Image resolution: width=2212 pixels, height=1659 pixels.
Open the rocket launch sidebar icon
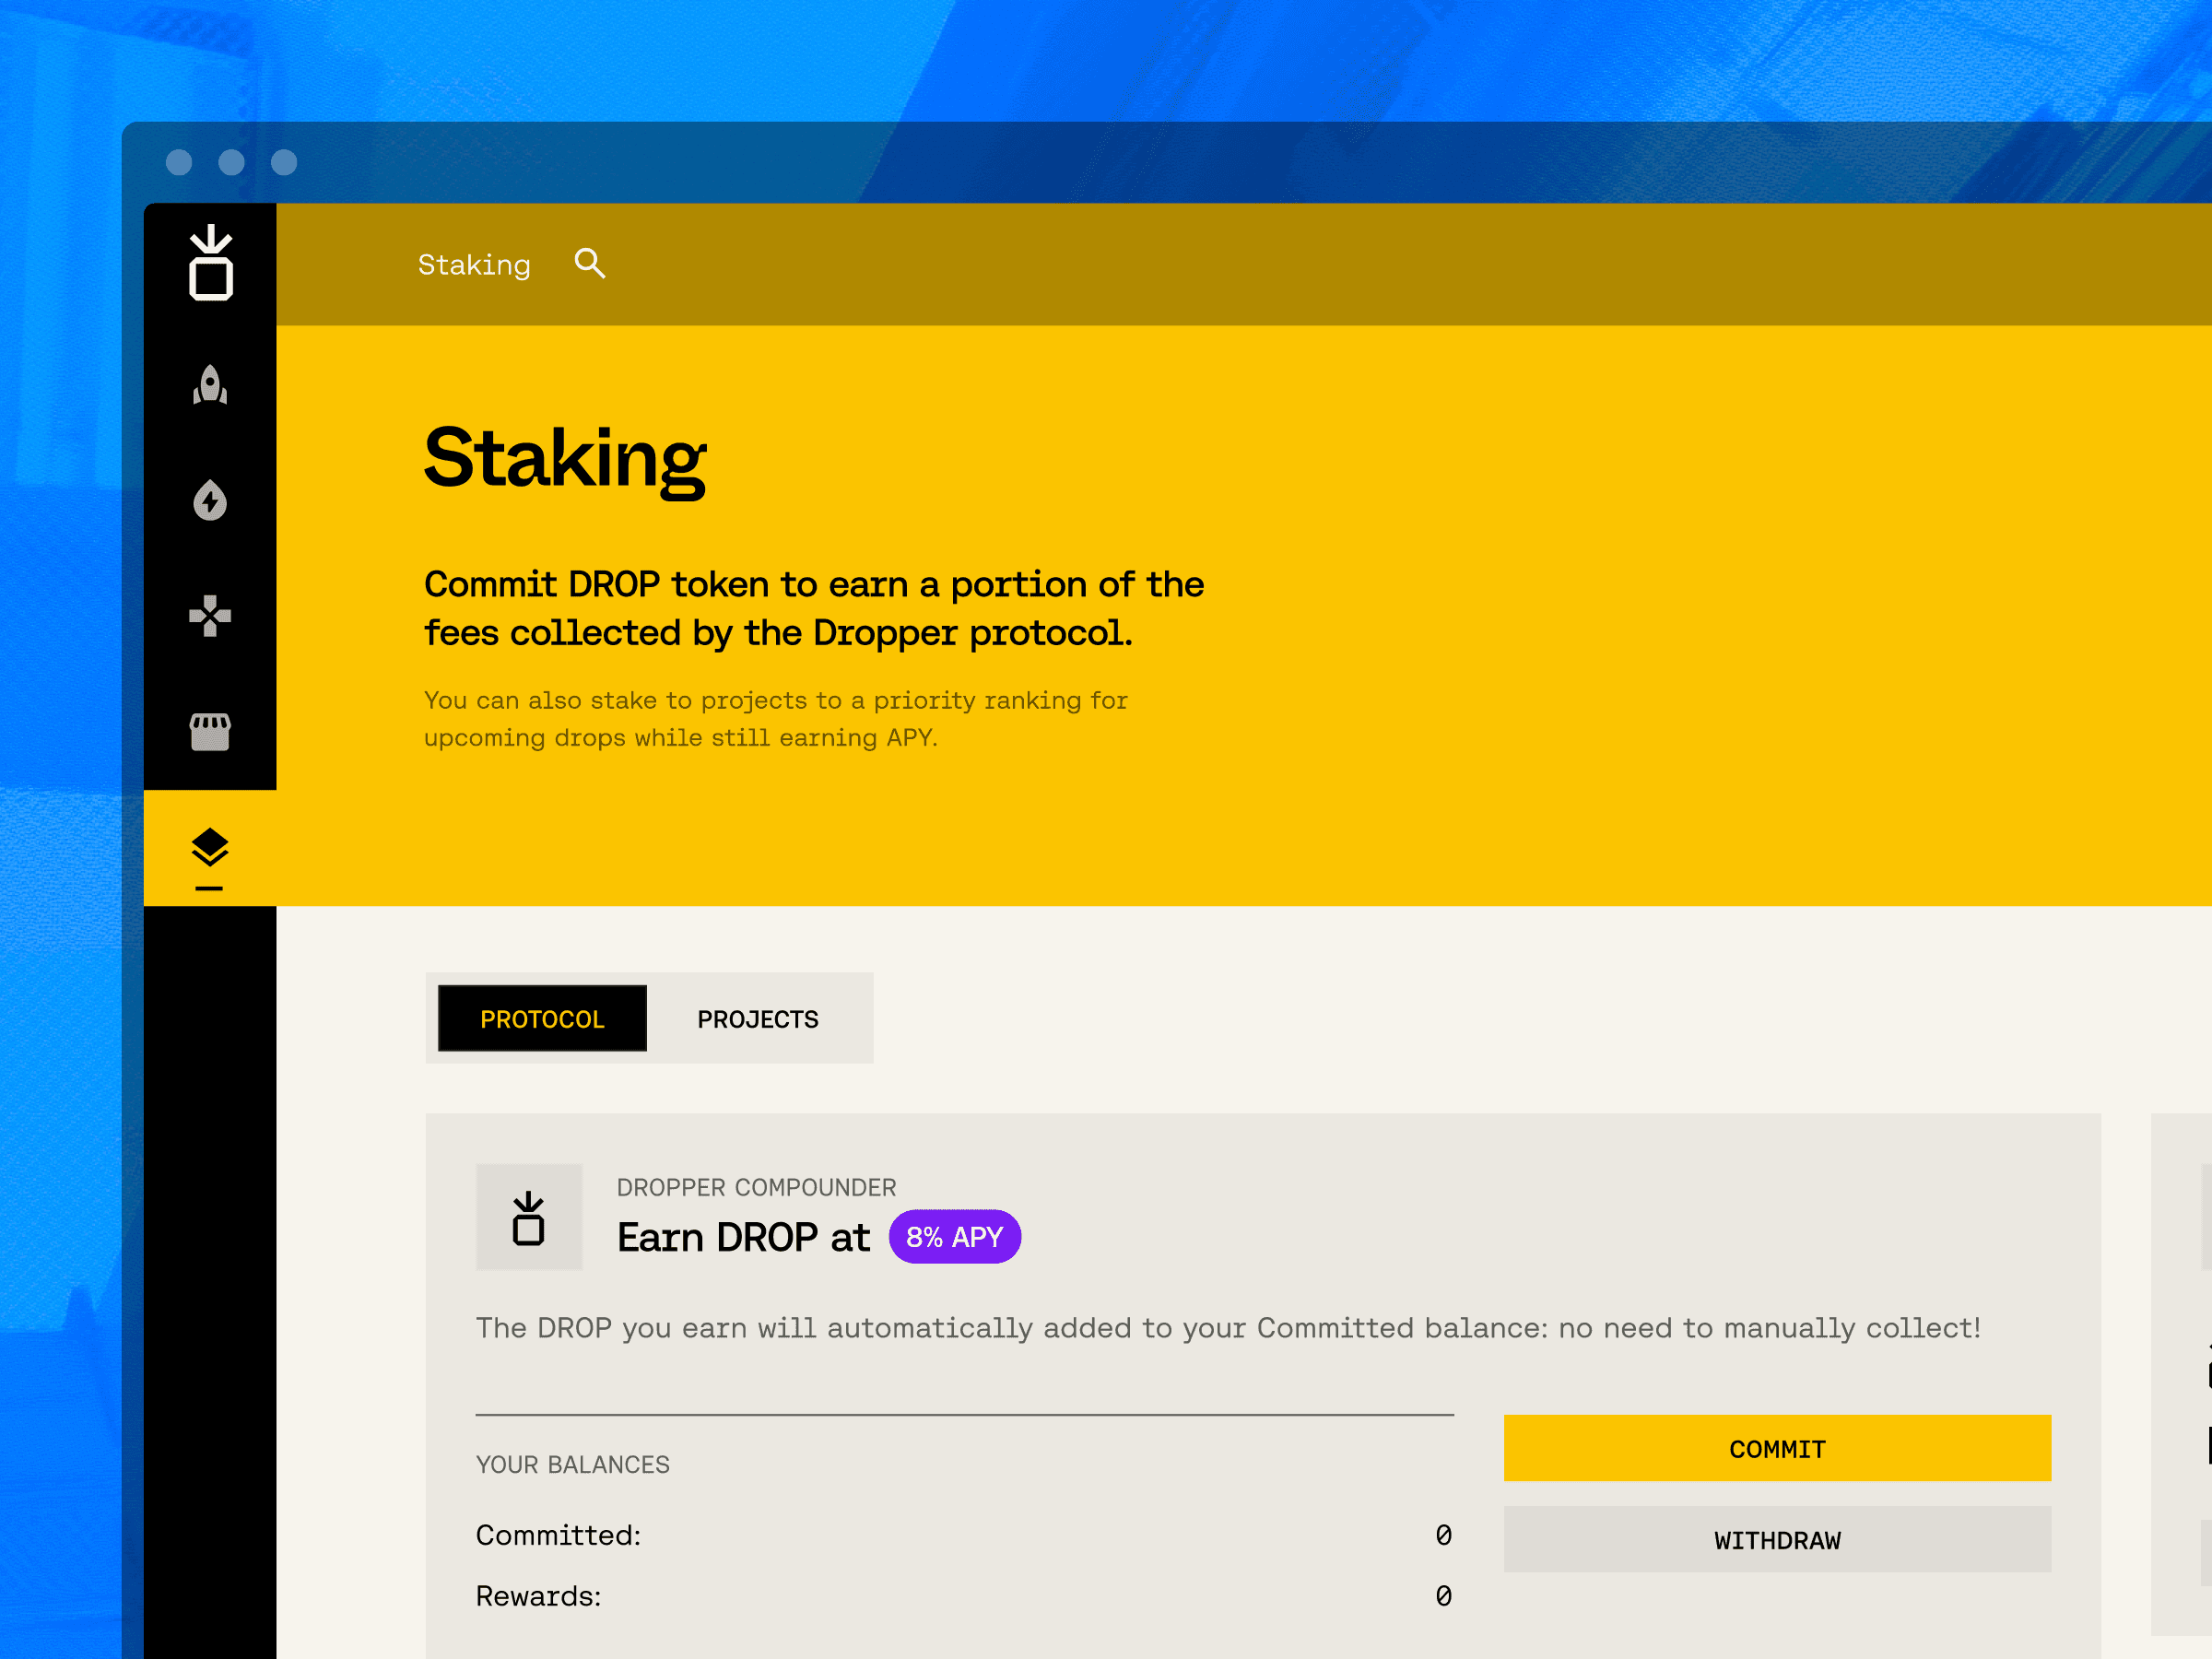pyautogui.click(x=210, y=385)
